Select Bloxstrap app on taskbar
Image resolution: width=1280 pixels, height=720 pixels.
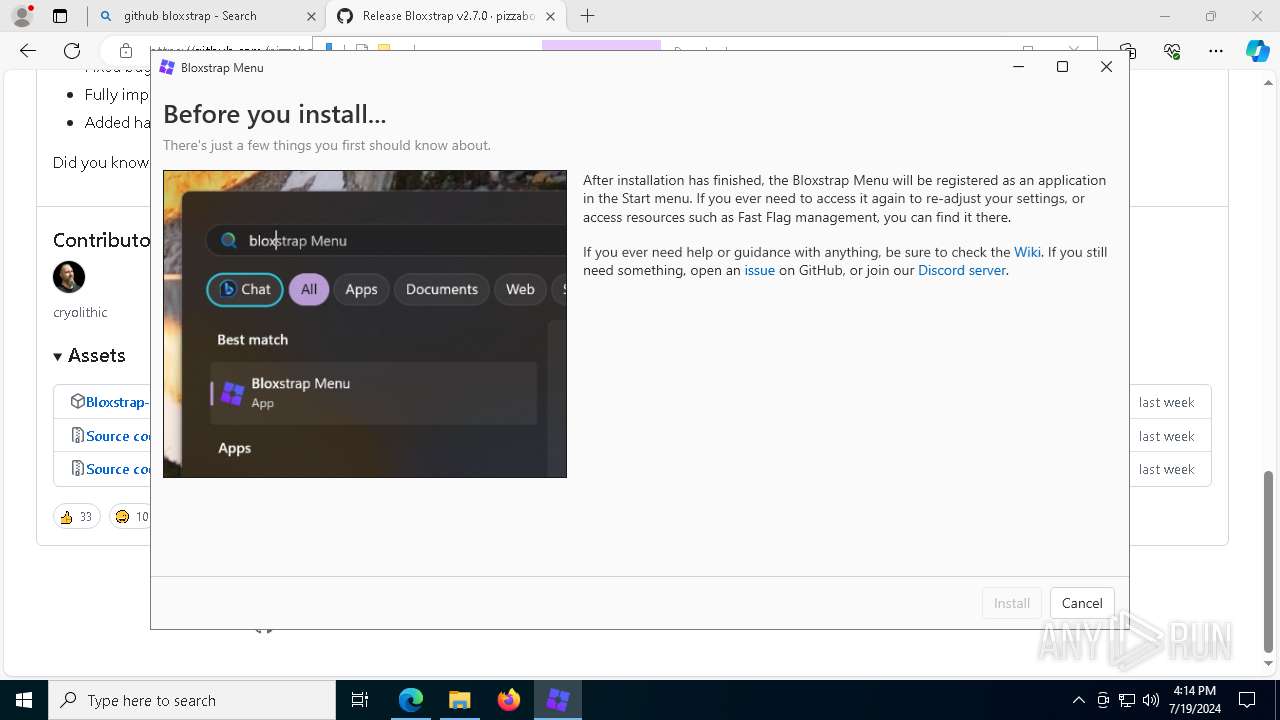[558, 700]
